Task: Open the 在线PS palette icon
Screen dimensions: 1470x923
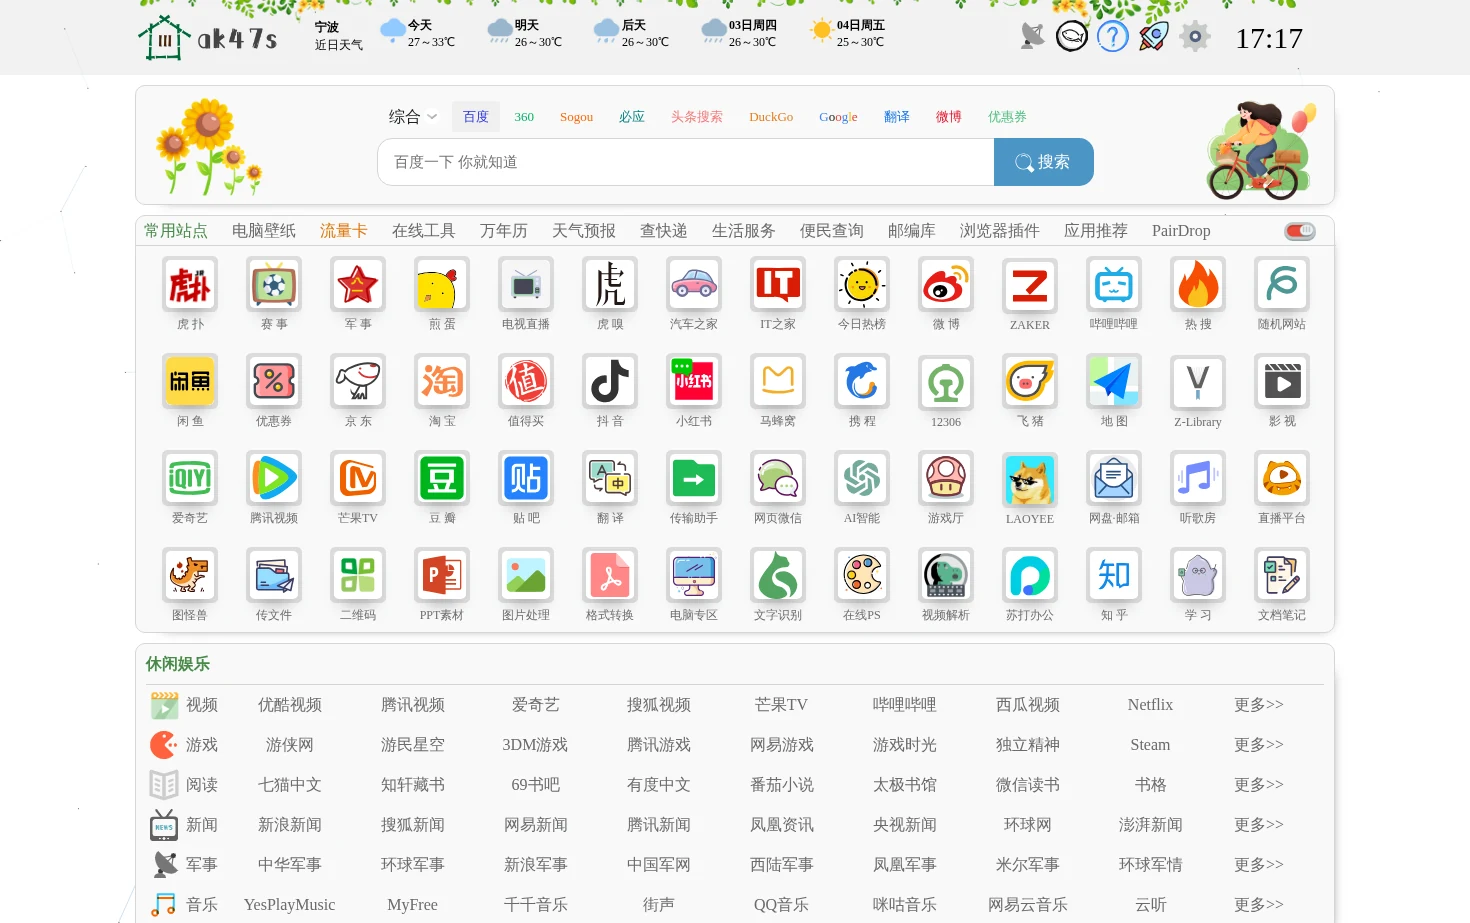Action: 862,576
